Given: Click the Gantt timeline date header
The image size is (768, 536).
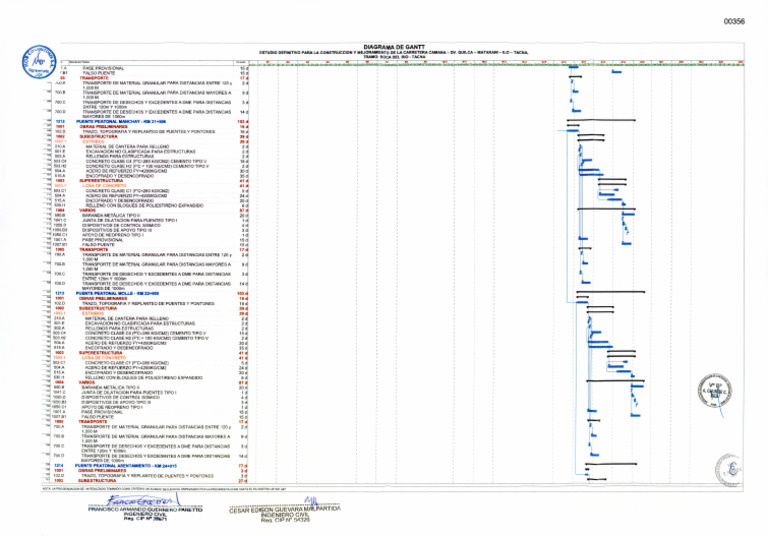Looking at the screenshot, I should [500, 64].
